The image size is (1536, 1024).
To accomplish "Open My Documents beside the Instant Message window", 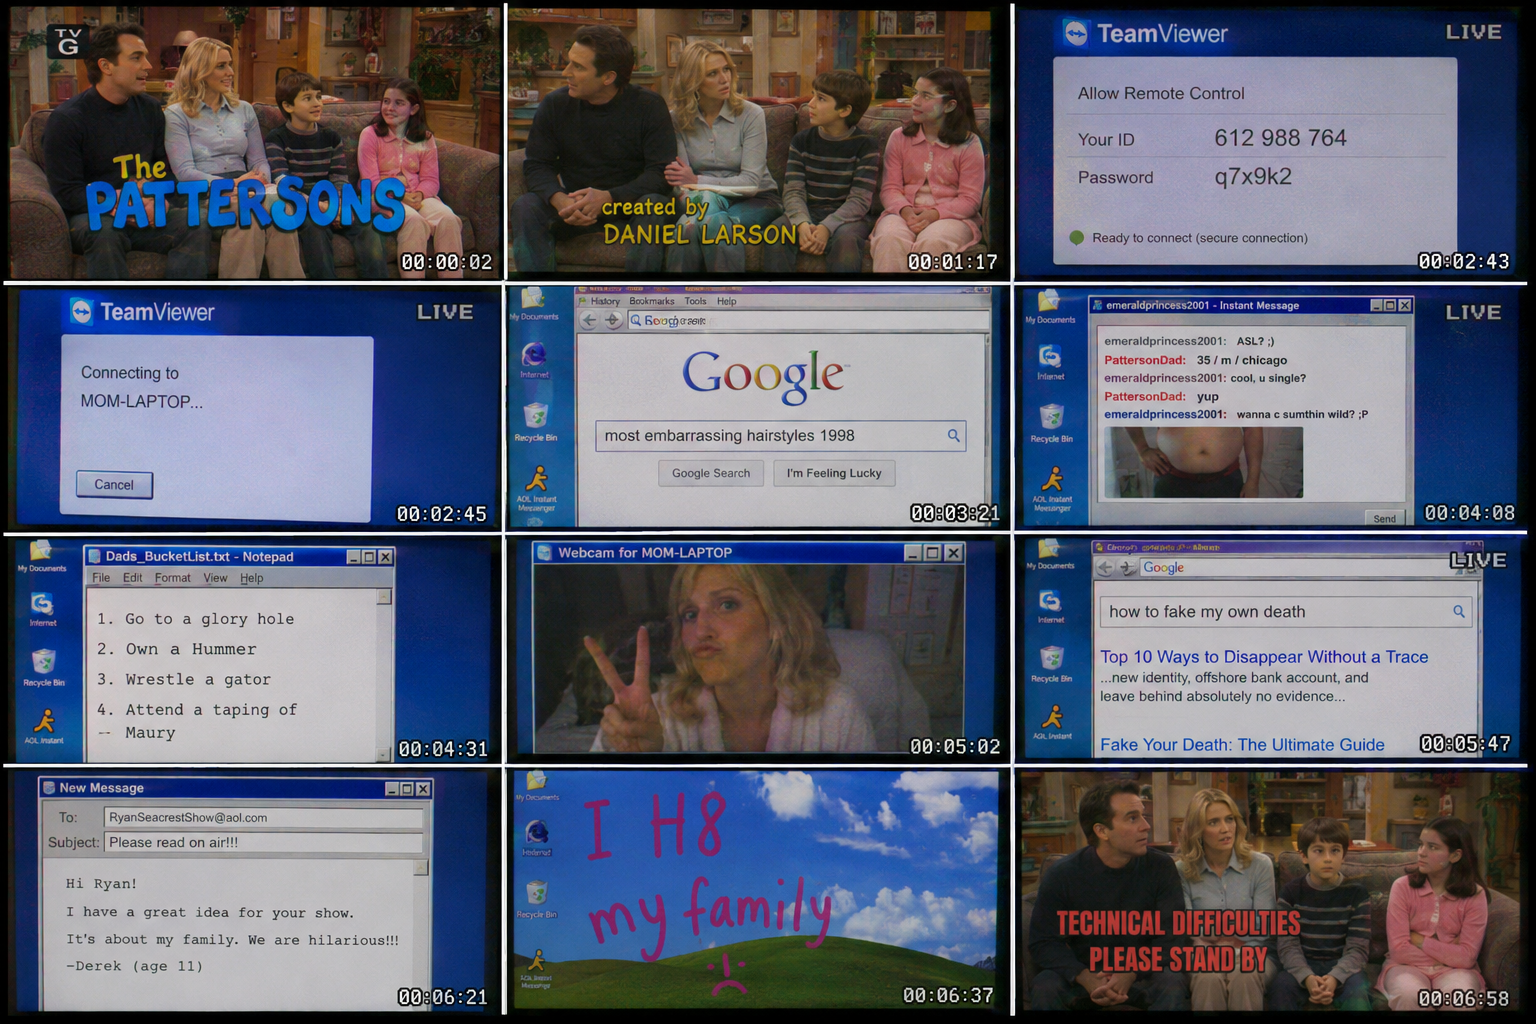I will (x=1049, y=306).
